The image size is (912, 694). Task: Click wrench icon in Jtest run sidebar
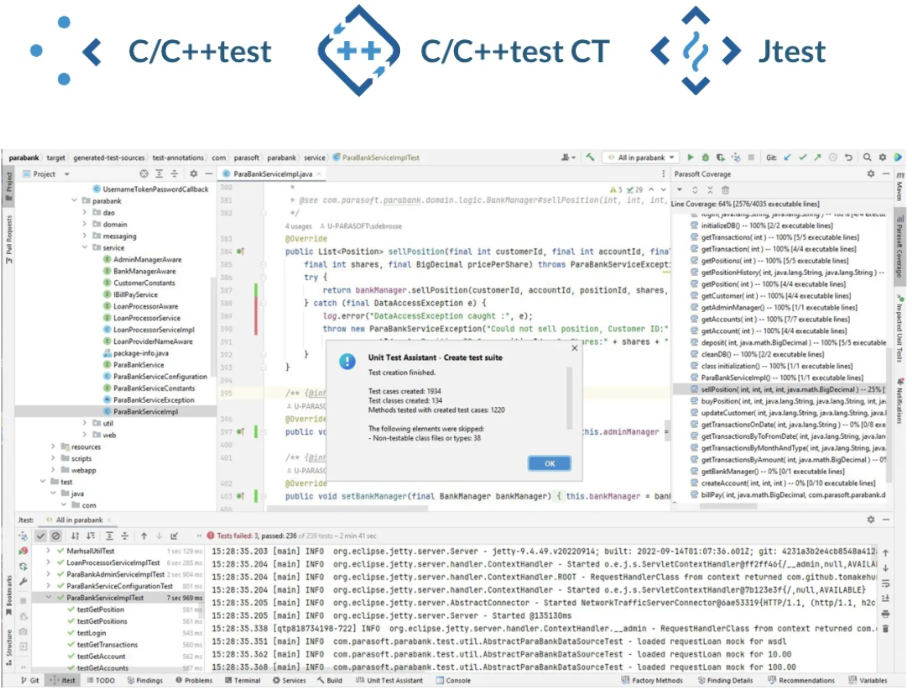23,581
